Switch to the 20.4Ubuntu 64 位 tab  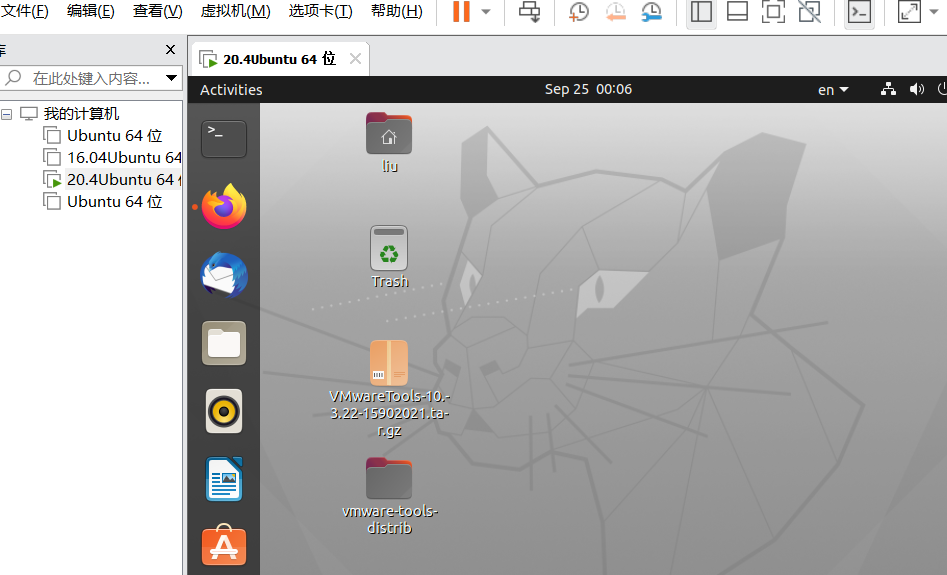278,59
